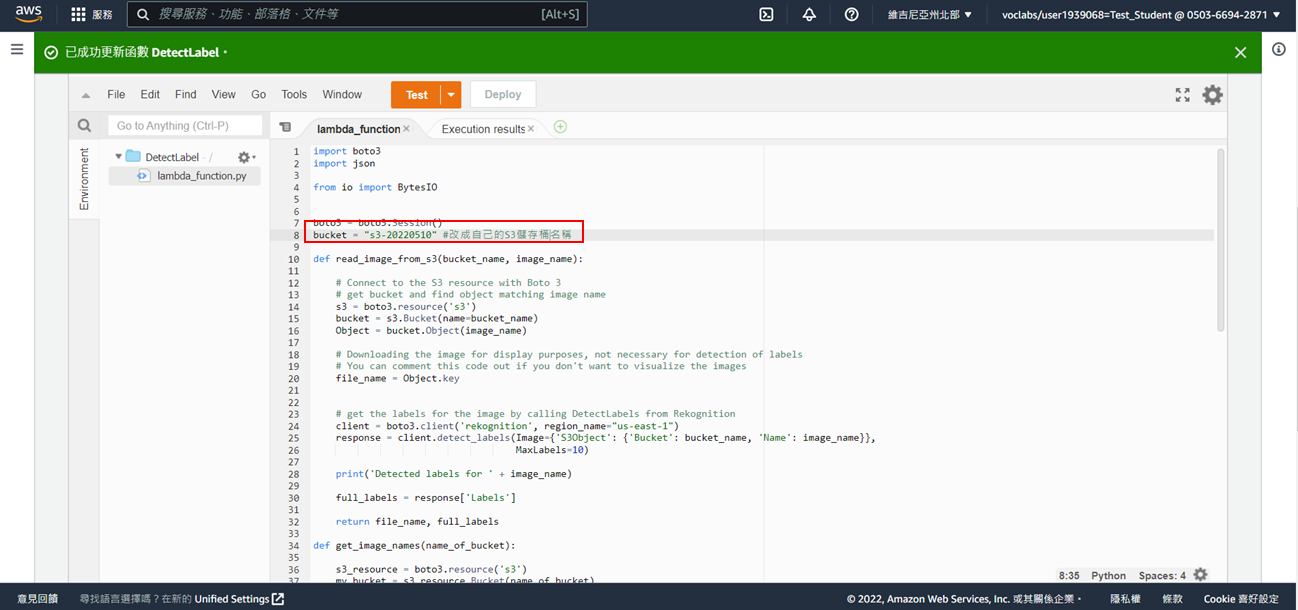The height and width of the screenshot is (610, 1298).
Task: Open the Window menu
Action: [x=342, y=95]
